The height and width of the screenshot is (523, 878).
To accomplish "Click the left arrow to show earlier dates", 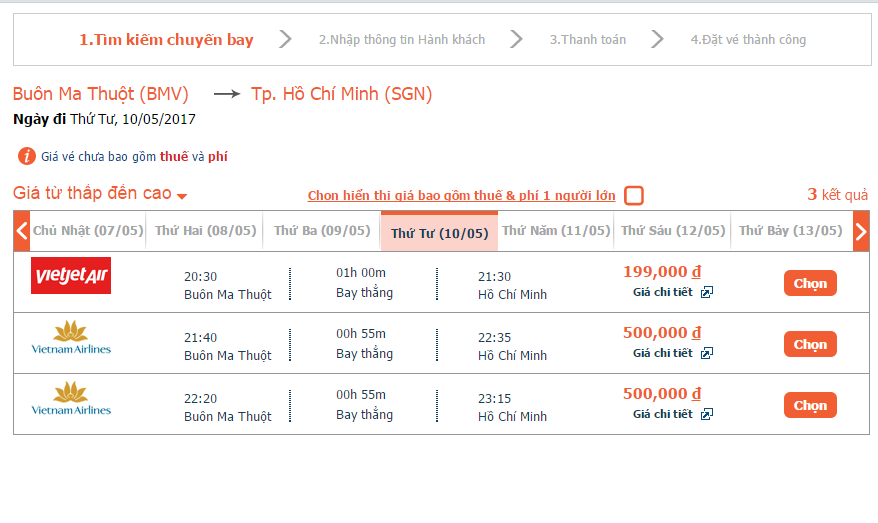I will (21, 231).
